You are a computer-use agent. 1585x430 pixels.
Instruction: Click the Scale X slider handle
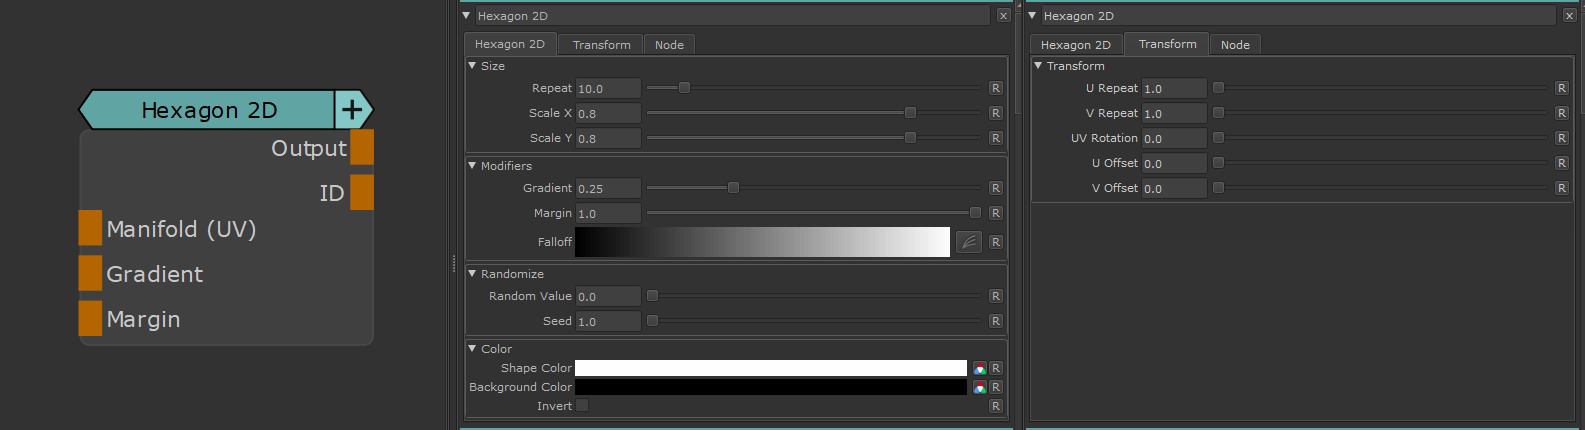click(910, 113)
